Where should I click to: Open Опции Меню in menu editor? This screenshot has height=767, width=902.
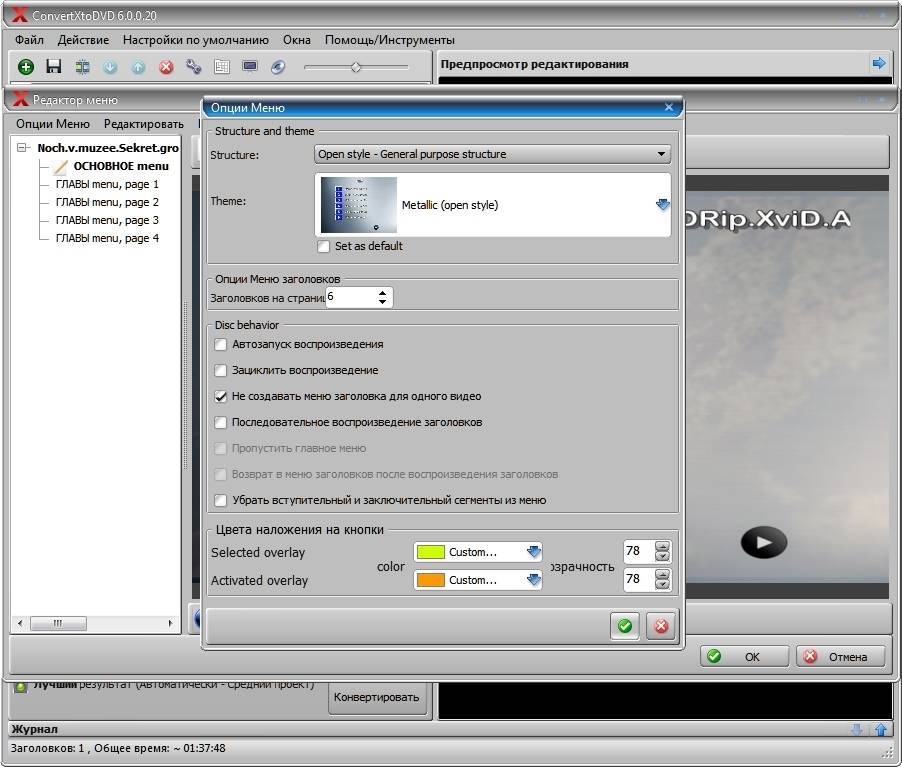pos(53,124)
